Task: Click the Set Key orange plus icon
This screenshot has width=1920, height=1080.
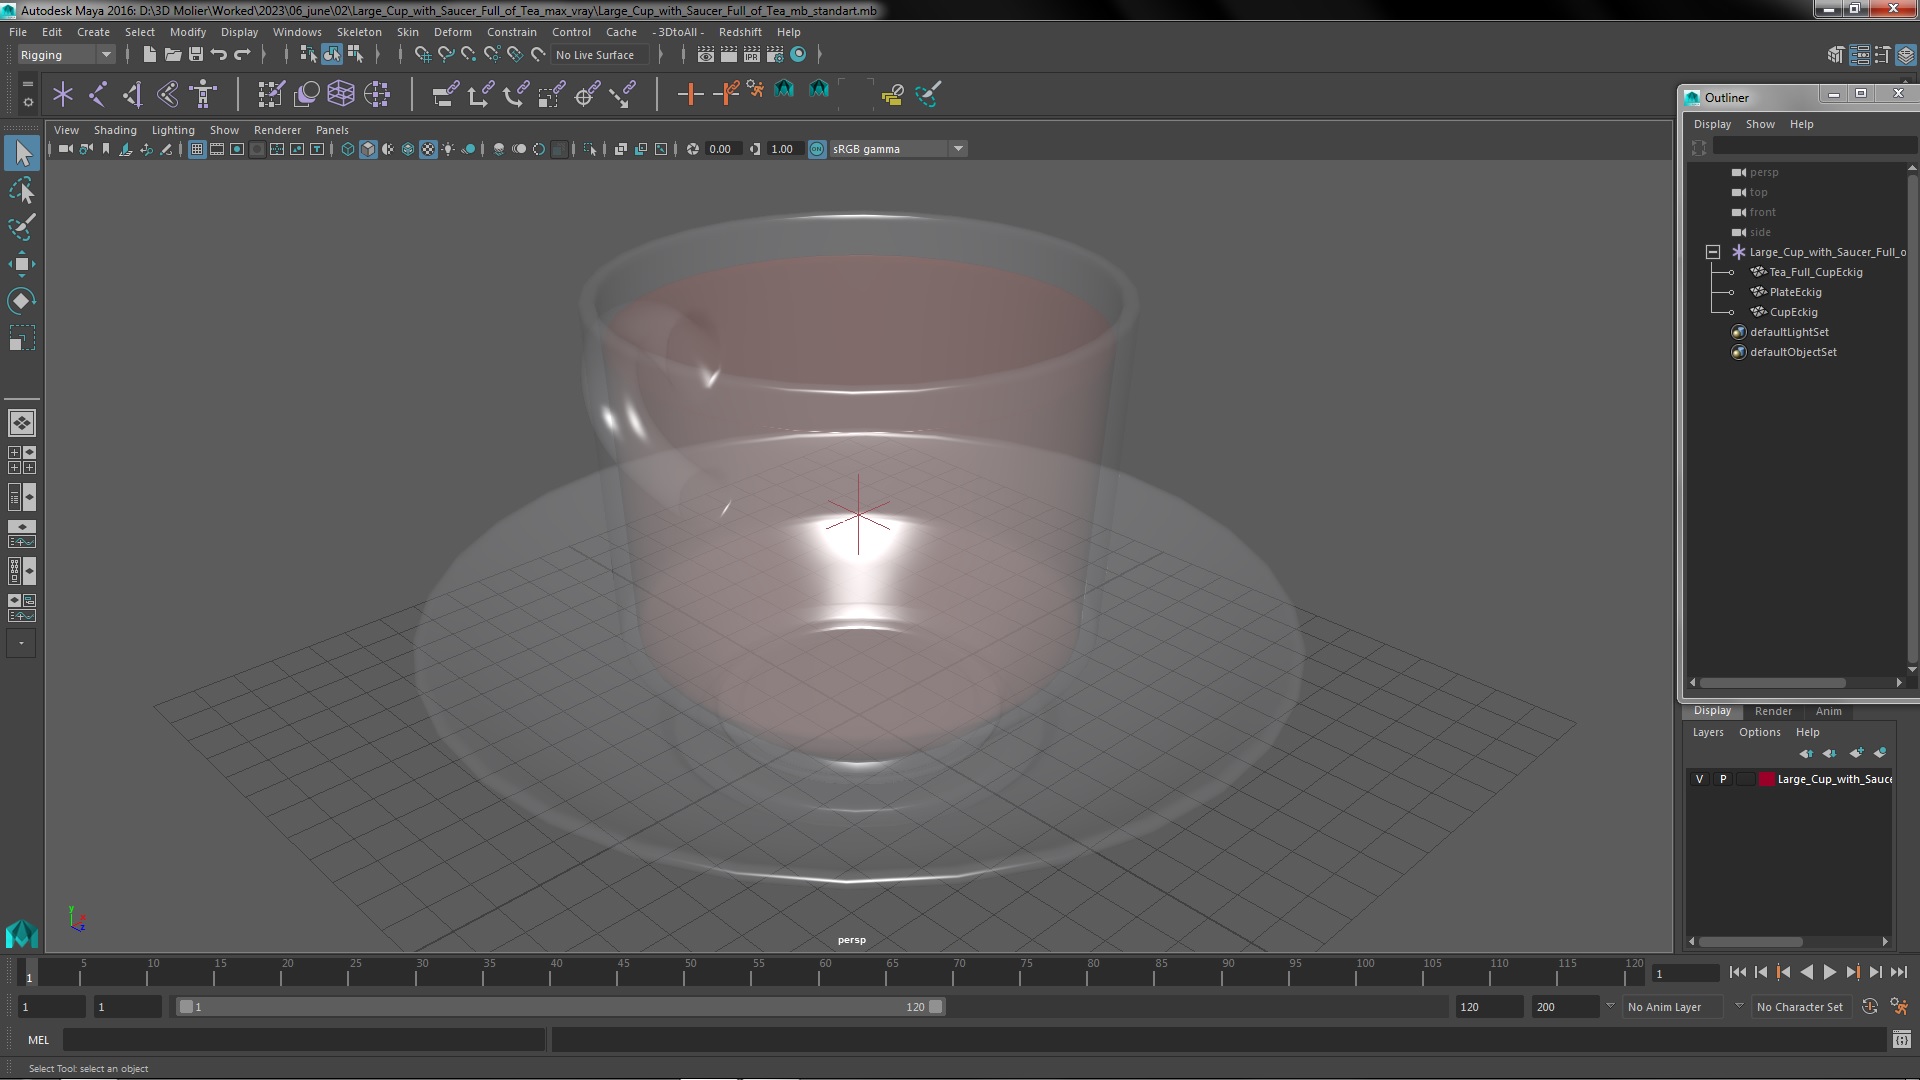Action: click(x=690, y=94)
